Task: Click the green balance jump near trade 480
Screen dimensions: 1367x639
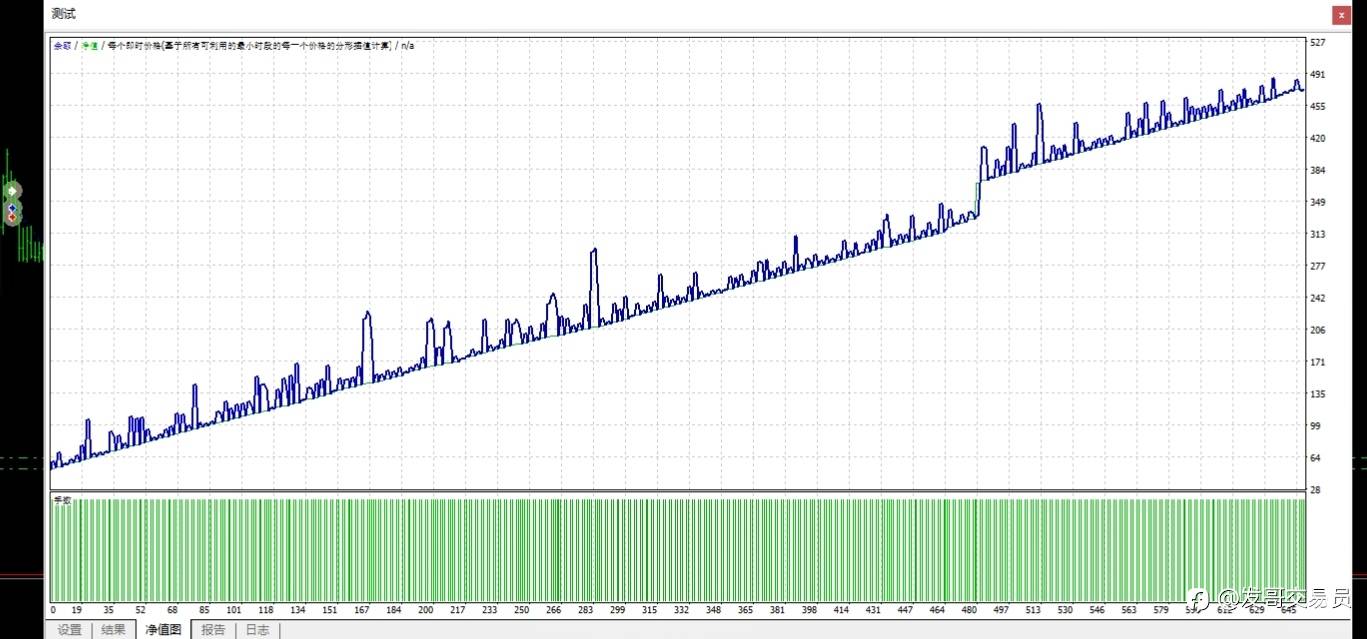Action: (x=977, y=196)
